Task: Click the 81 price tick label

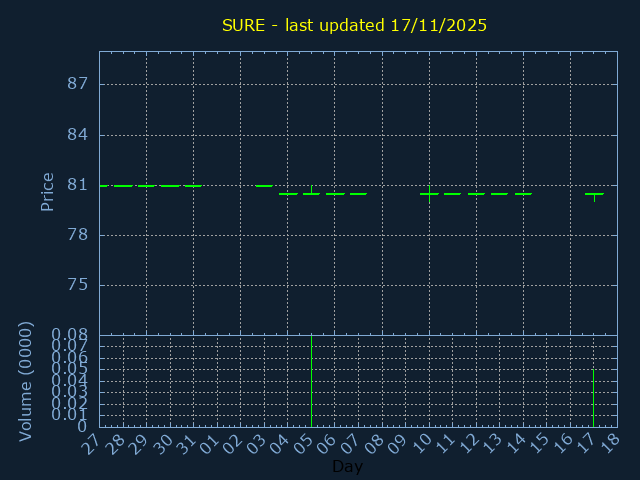Action: [x=78, y=185]
